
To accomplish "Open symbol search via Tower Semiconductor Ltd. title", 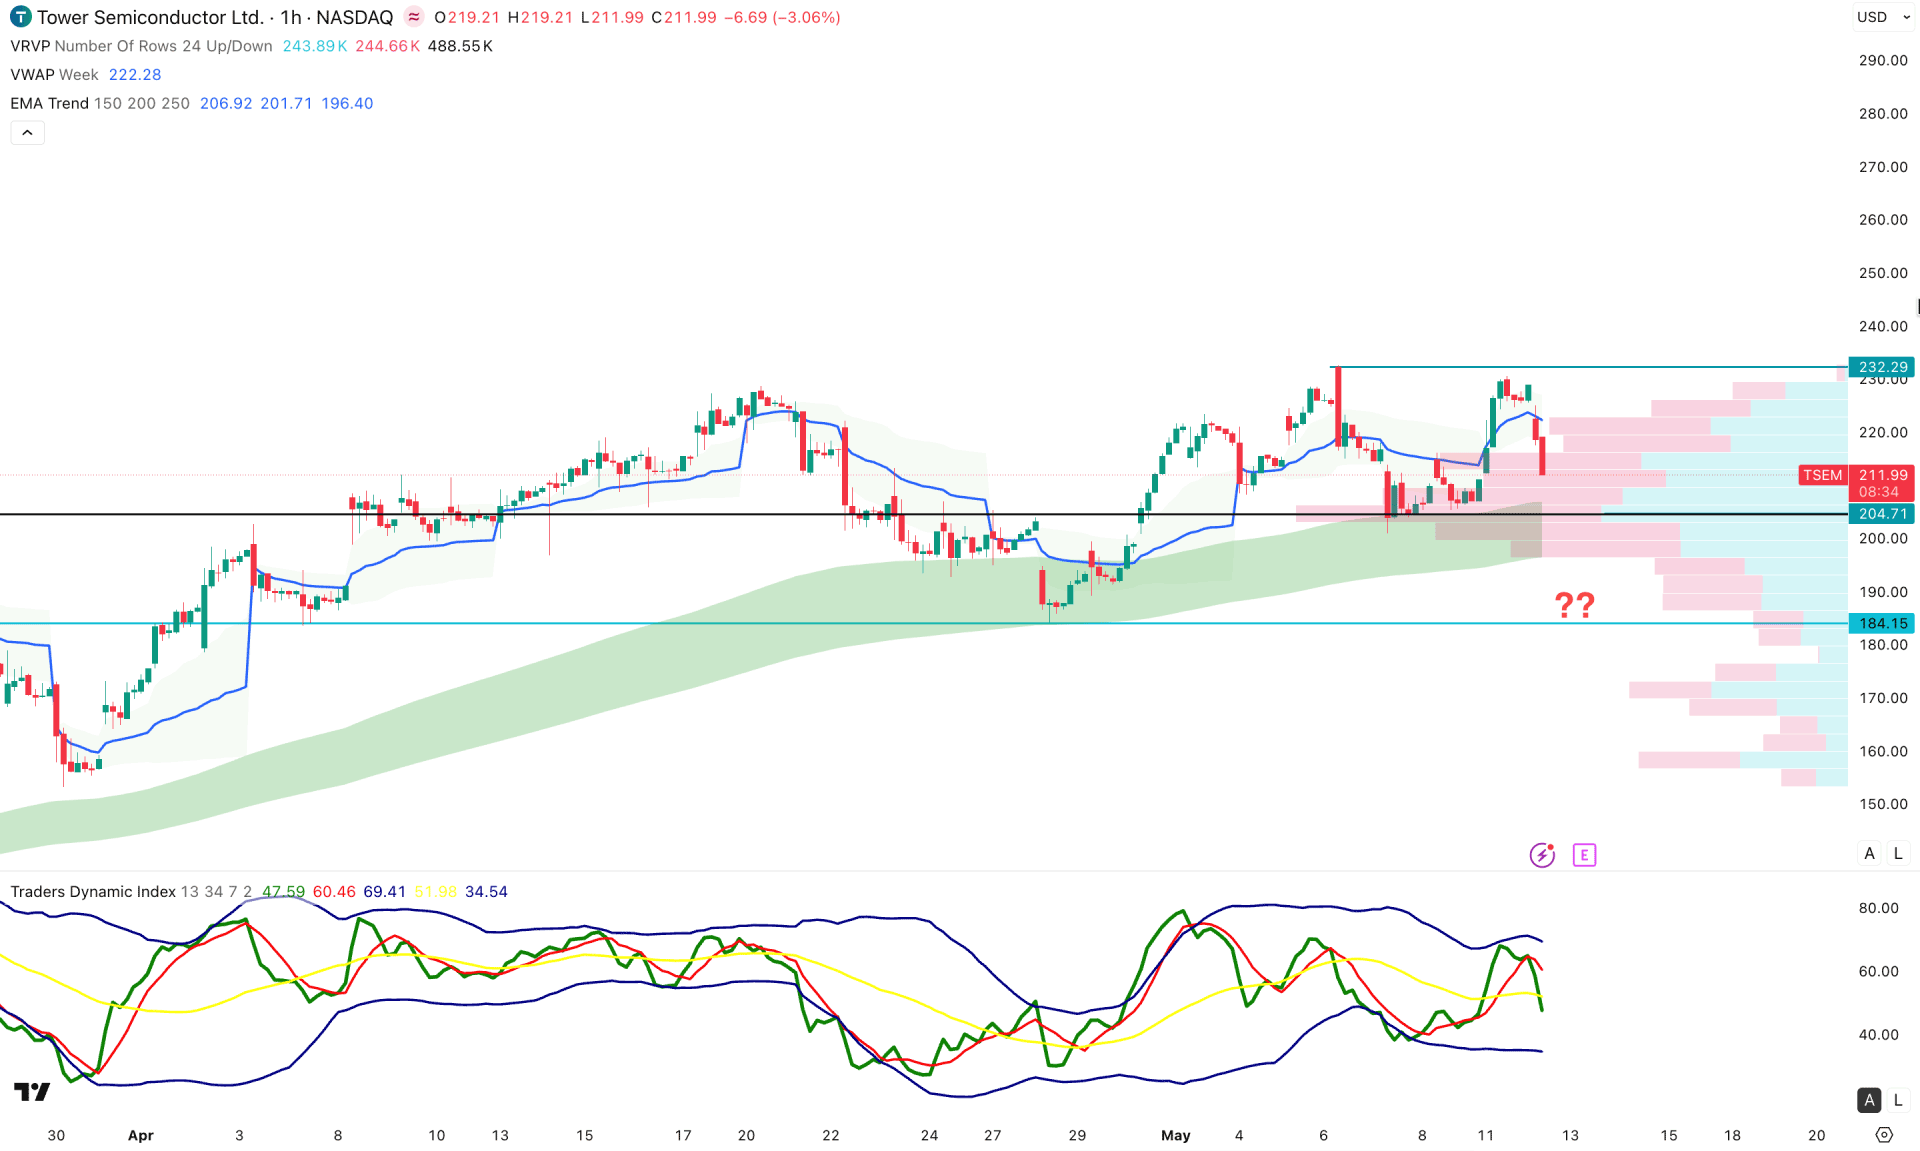I will [x=151, y=17].
